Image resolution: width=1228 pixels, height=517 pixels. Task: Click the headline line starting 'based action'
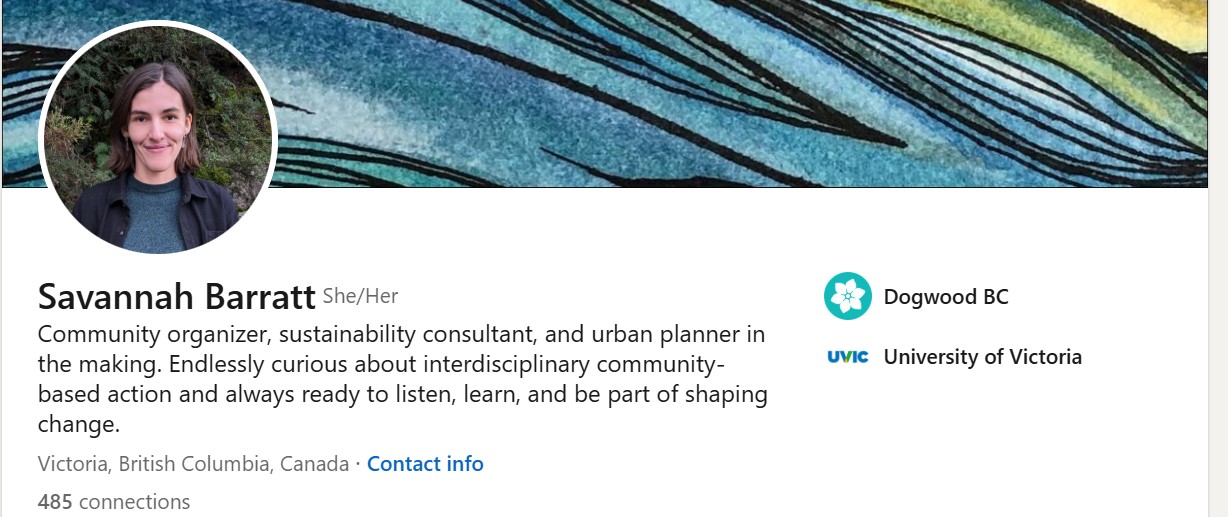click(400, 394)
